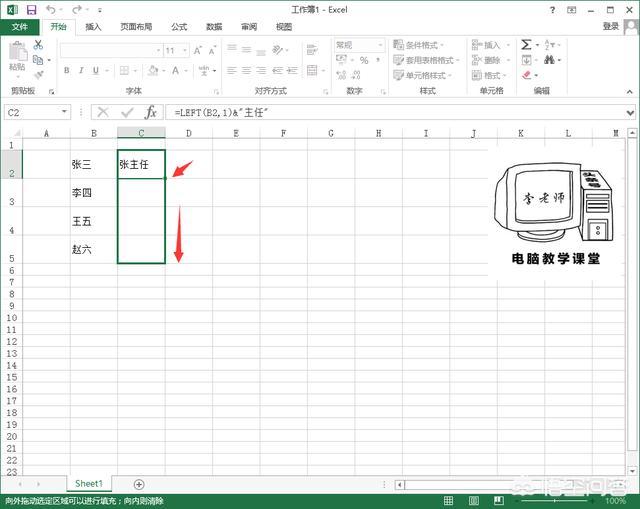Click the Paste clipboard icon
This screenshot has height=509, width=640.
16,54
